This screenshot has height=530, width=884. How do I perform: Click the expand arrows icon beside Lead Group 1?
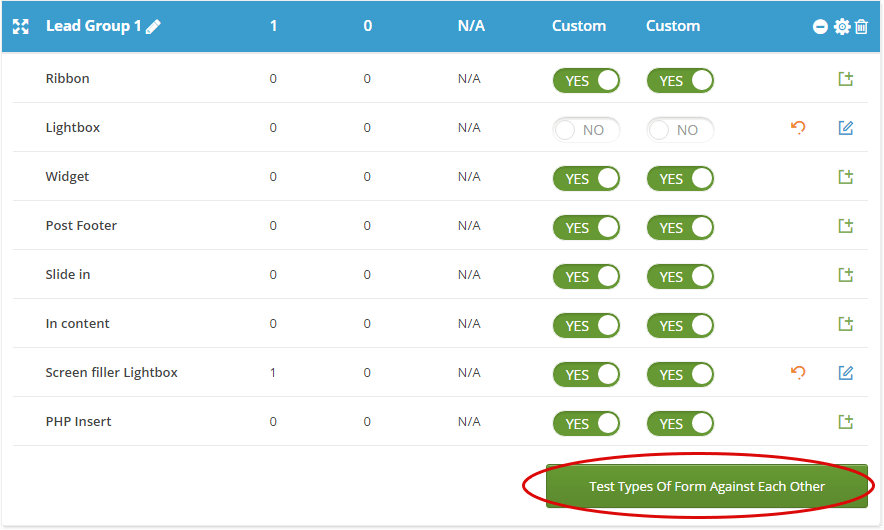tap(21, 26)
